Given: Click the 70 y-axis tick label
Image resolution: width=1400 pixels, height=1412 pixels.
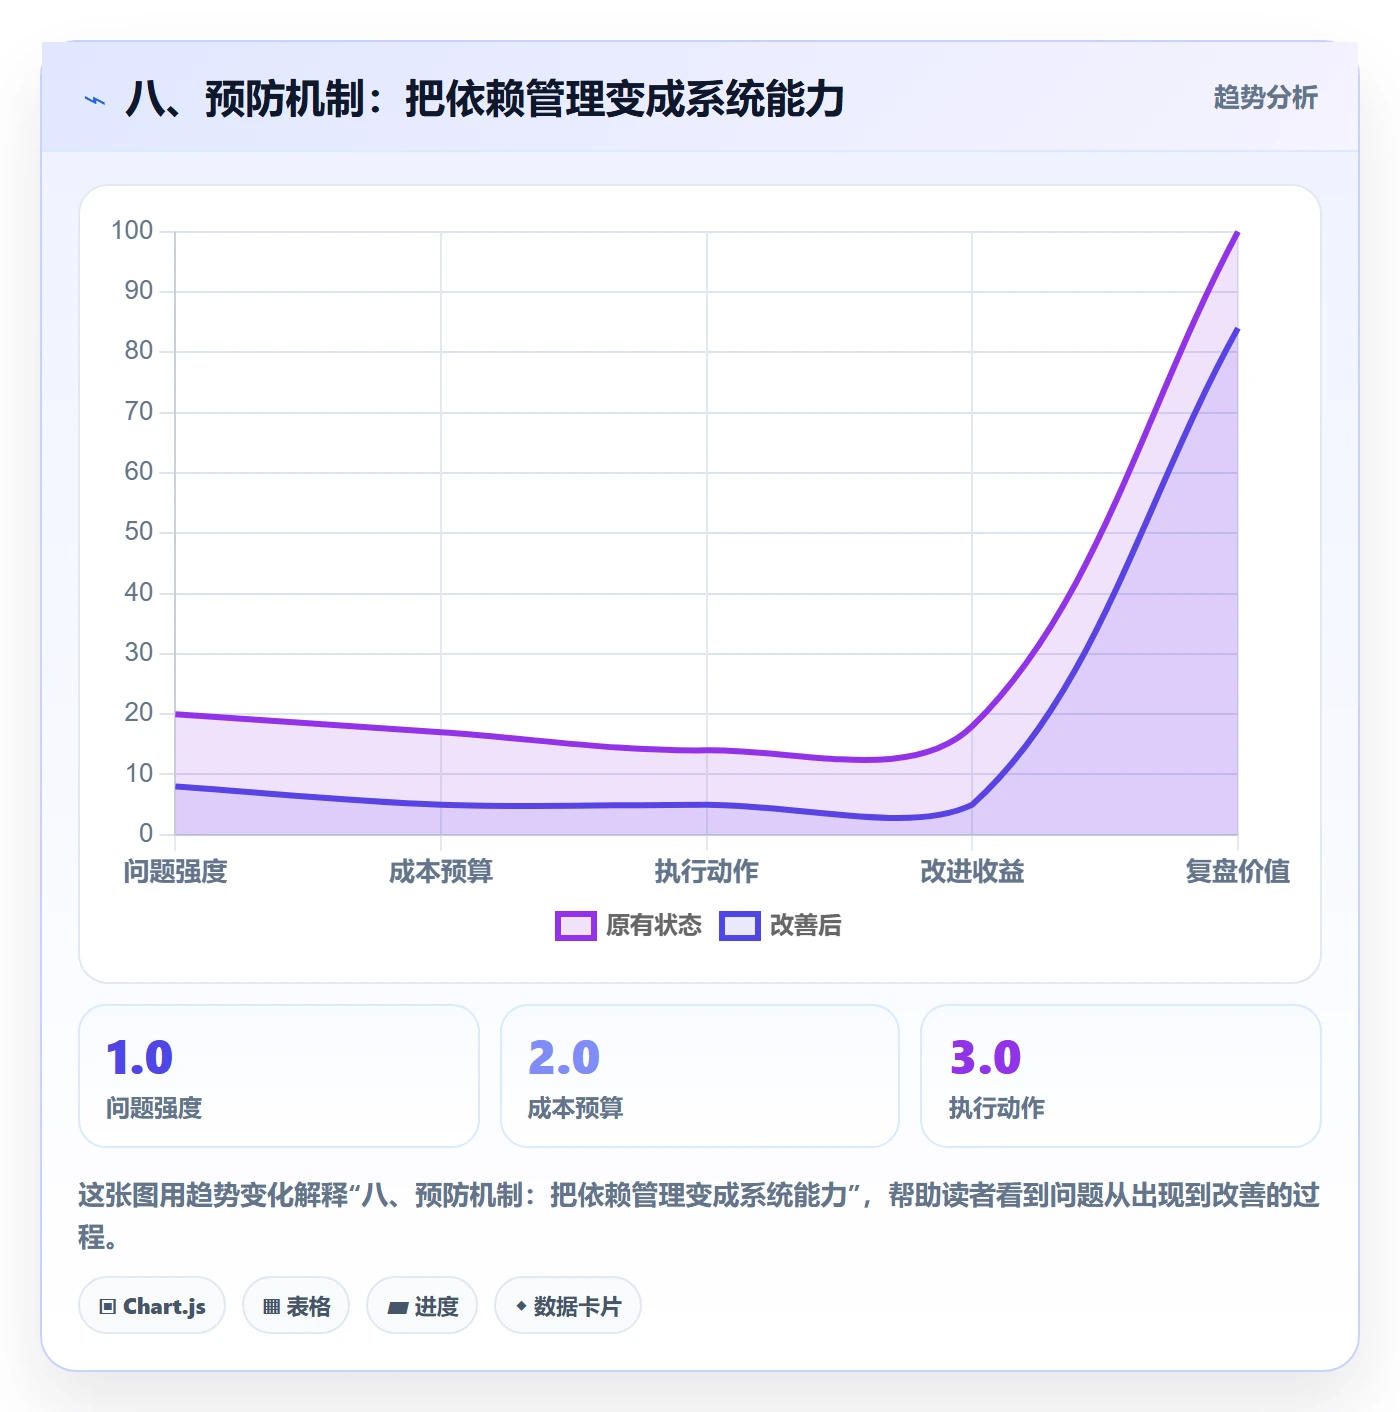Looking at the screenshot, I should click(x=139, y=412).
